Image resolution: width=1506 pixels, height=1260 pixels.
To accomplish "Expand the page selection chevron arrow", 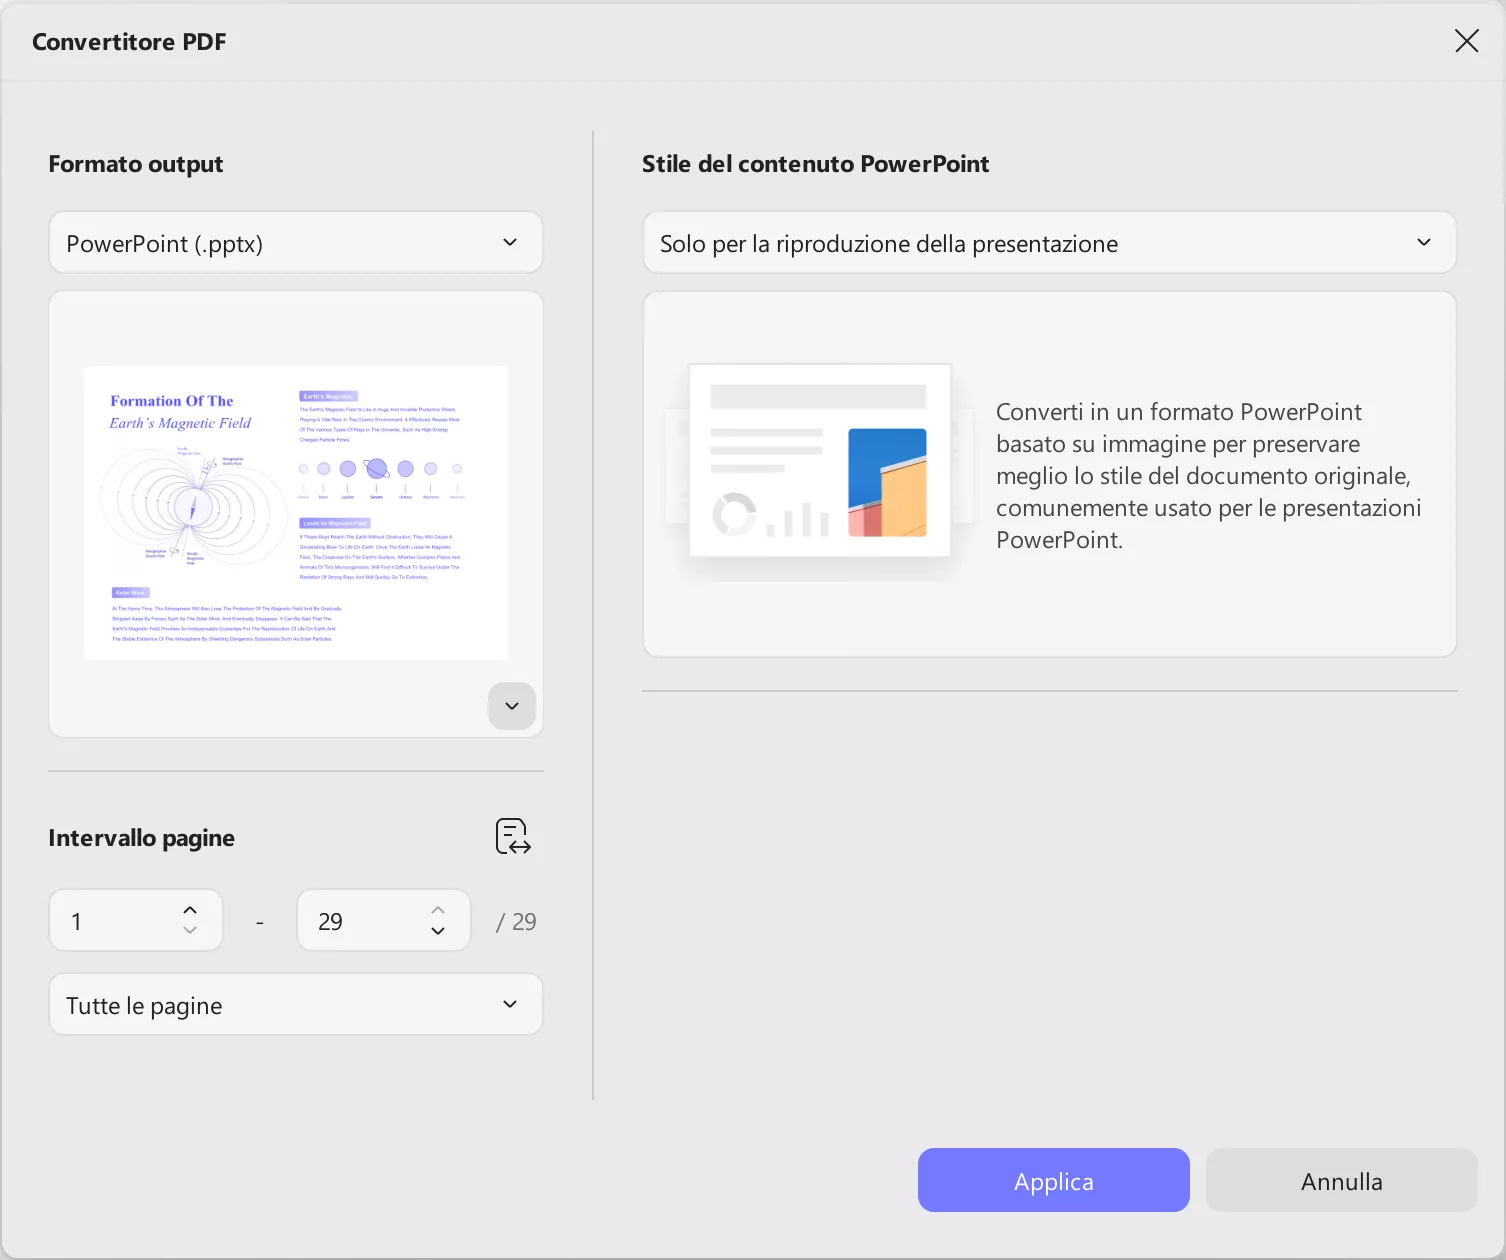I will pyautogui.click(x=510, y=1004).
